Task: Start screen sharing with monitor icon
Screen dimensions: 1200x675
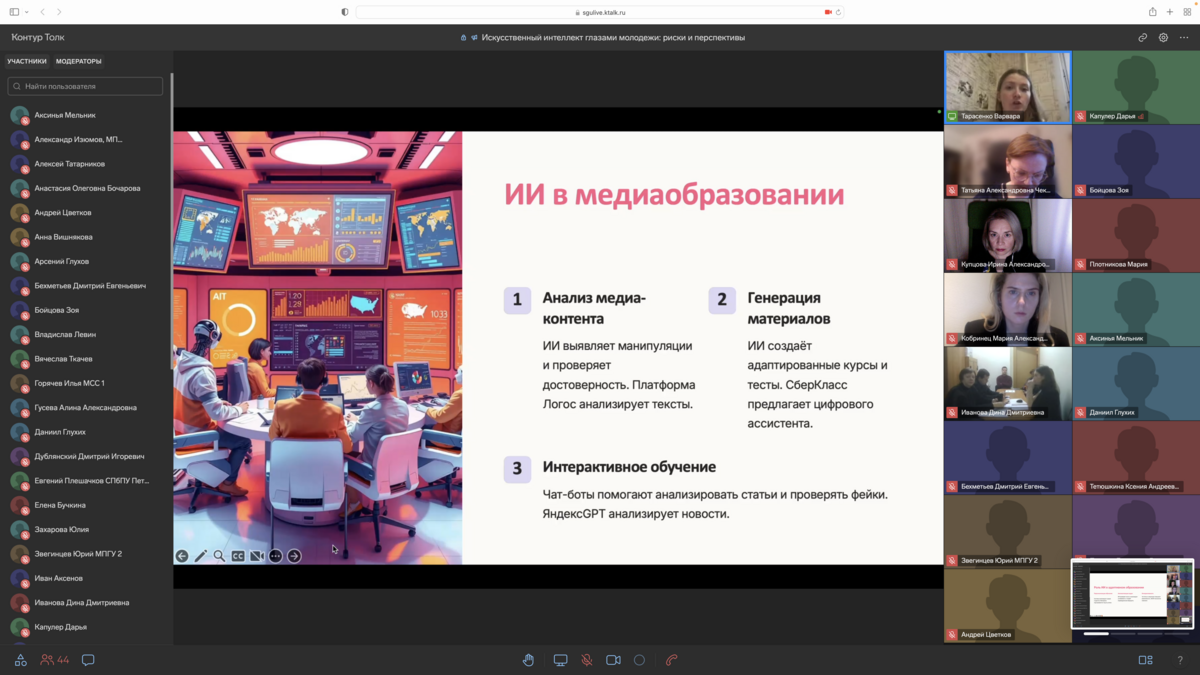Action: tap(560, 660)
